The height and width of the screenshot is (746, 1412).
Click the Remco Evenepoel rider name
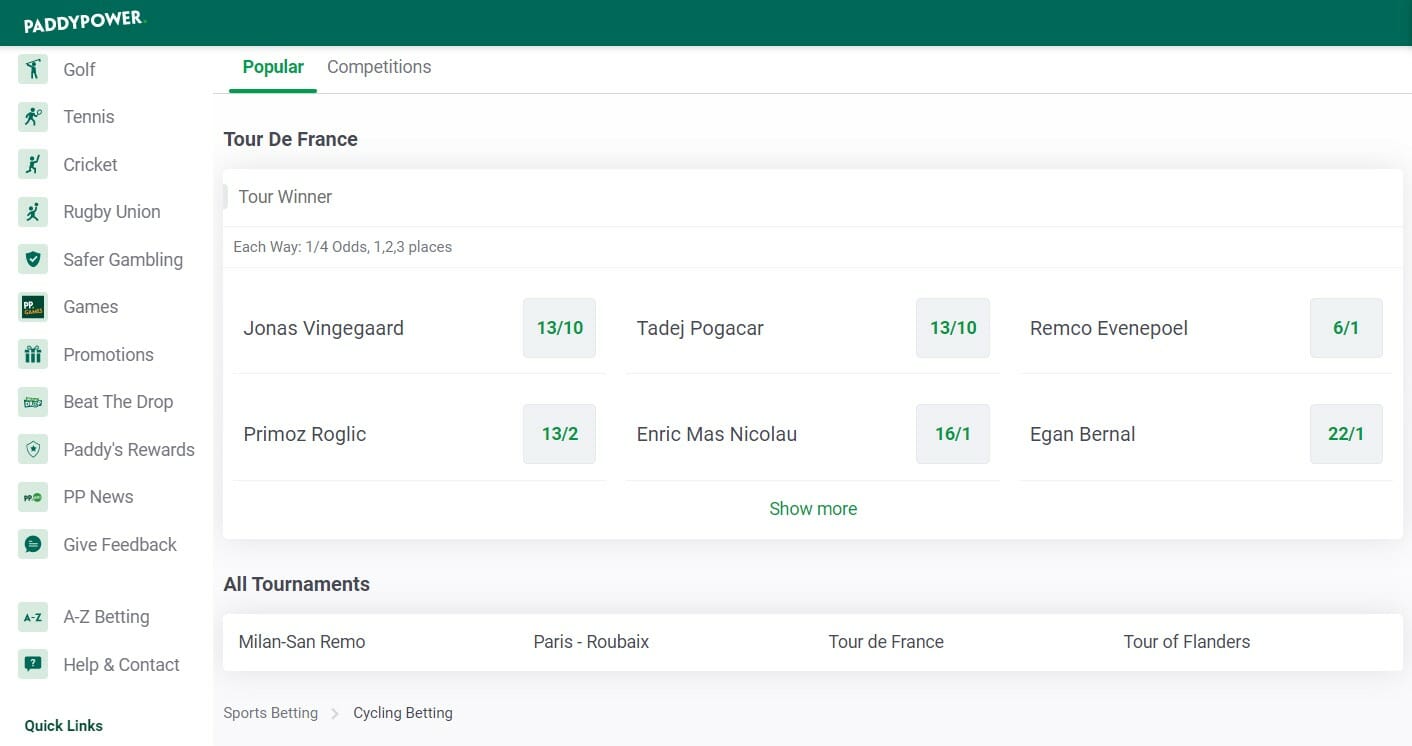(x=1109, y=328)
